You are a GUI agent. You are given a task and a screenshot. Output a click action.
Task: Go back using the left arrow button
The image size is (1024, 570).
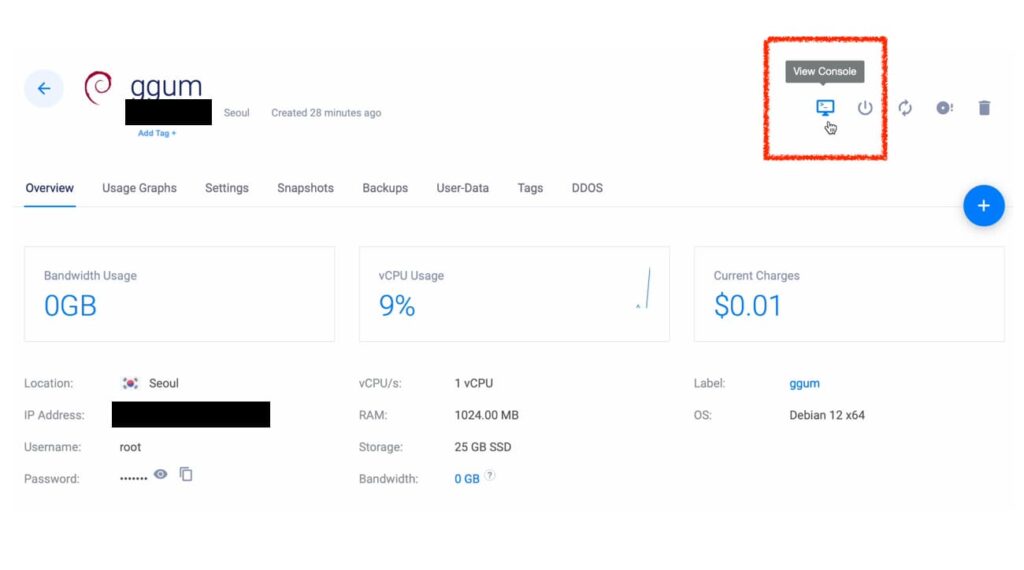pos(44,89)
